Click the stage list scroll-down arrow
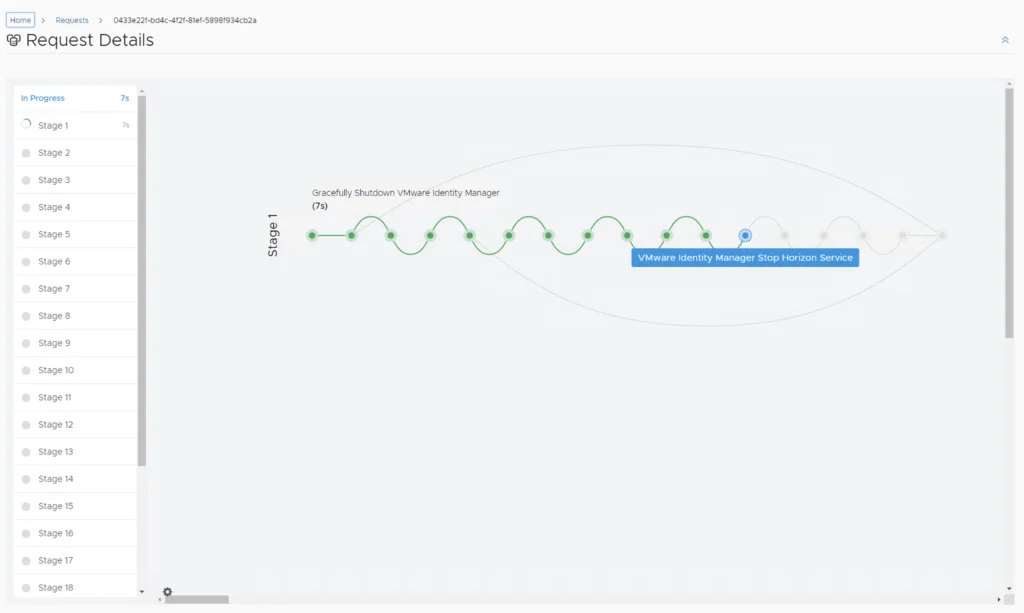Viewport: 1024px width, 613px height. click(x=142, y=592)
